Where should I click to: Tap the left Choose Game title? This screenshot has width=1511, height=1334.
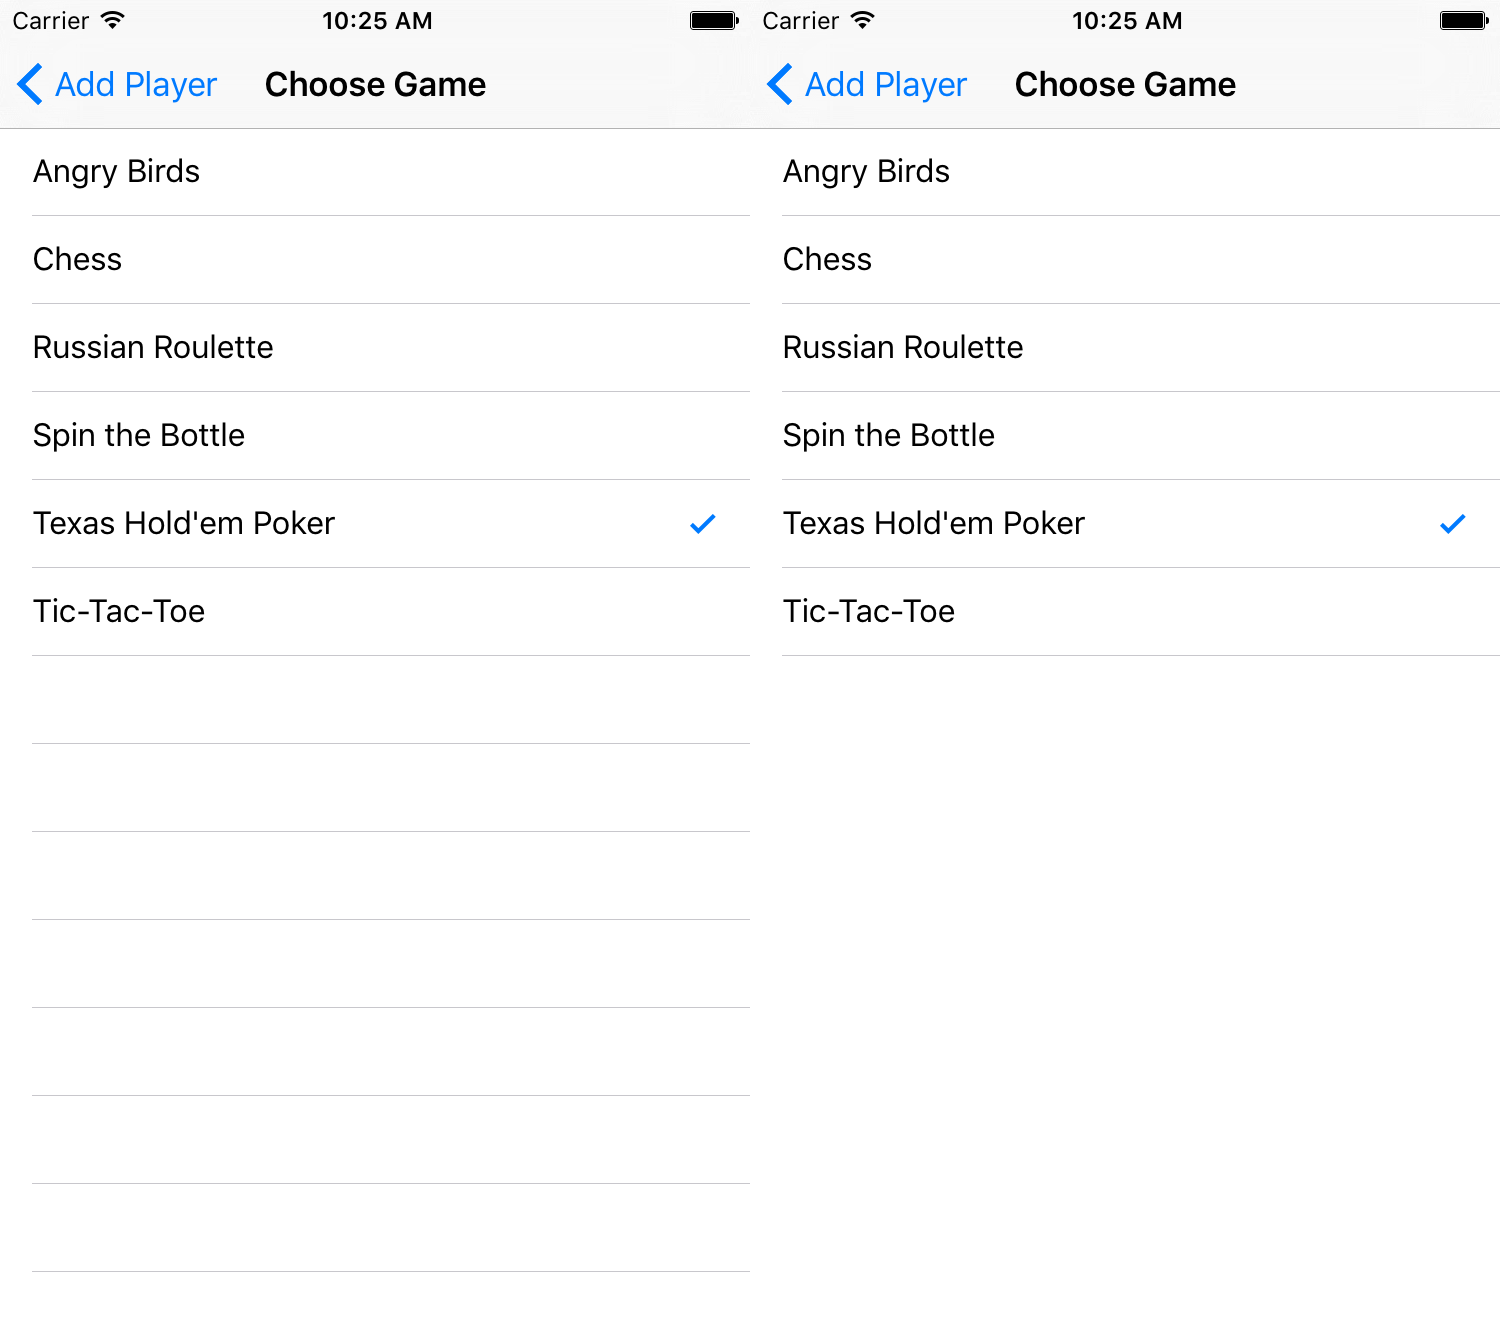[x=375, y=84]
